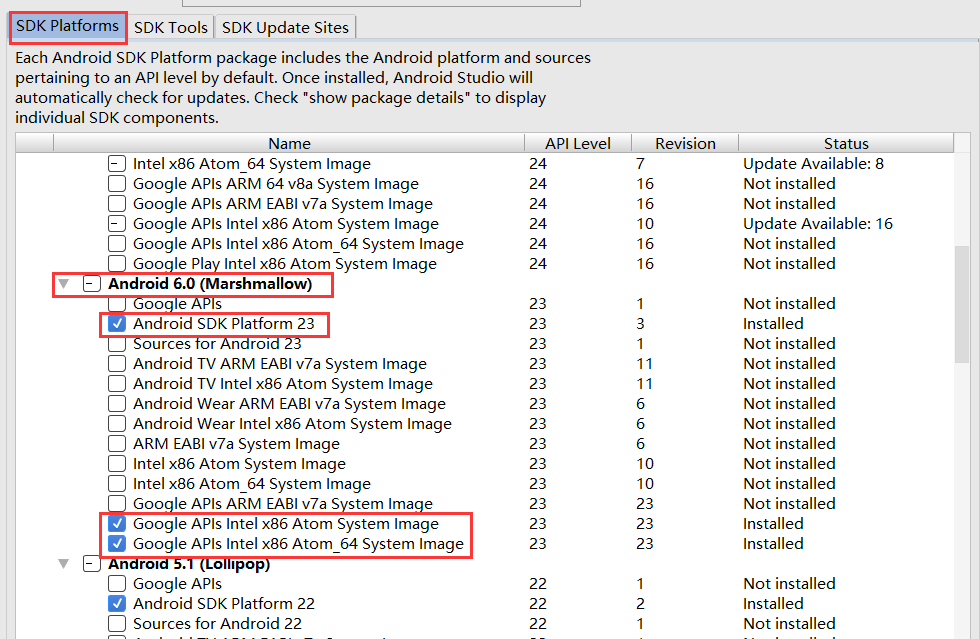
Task: Check ARM EABI v7a System Image API 23
Action: click(117, 444)
